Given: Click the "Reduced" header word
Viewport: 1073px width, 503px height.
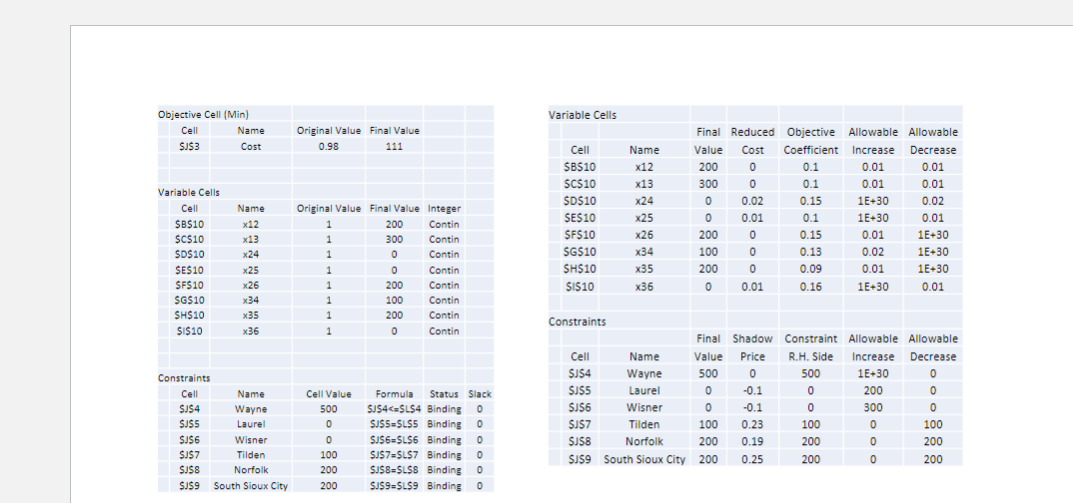Looking at the screenshot, I should (x=753, y=132).
